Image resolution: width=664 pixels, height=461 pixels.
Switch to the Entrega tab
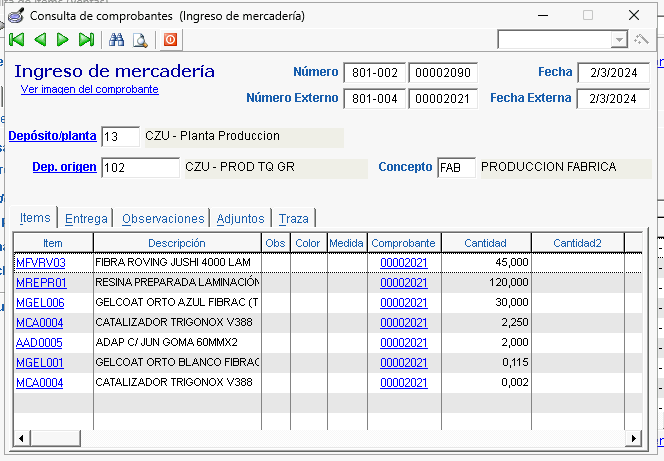pyautogui.click(x=86, y=218)
